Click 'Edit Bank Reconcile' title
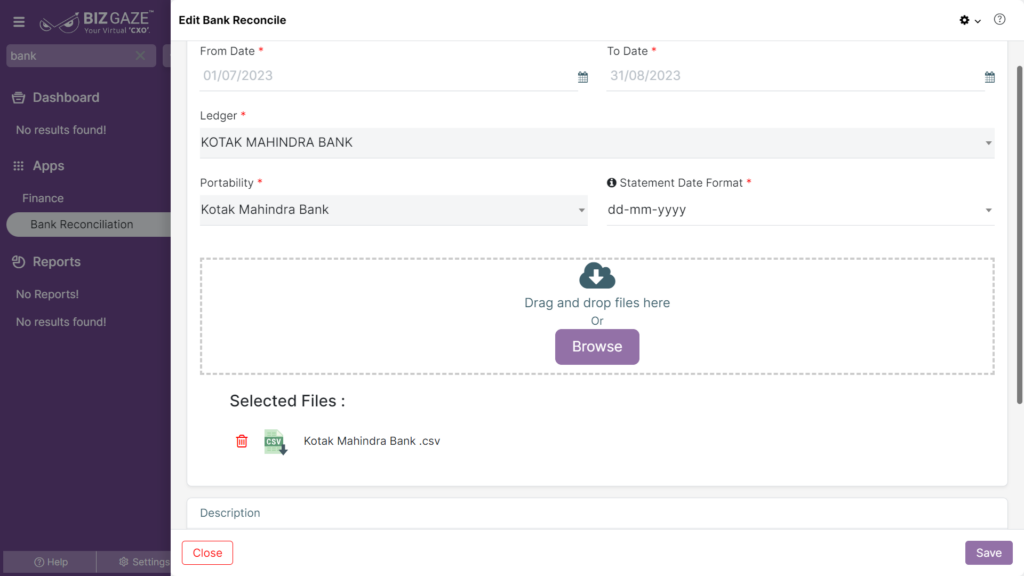1024x576 pixels. coord(232,20)
